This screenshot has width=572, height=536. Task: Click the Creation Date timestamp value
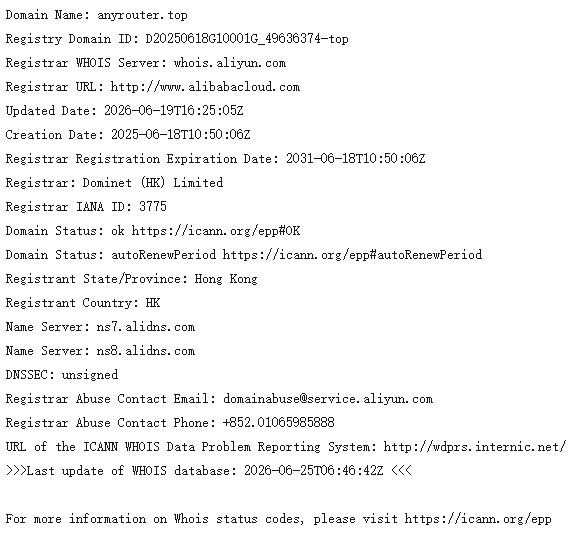pyautogui.click(x=181, y=135)
